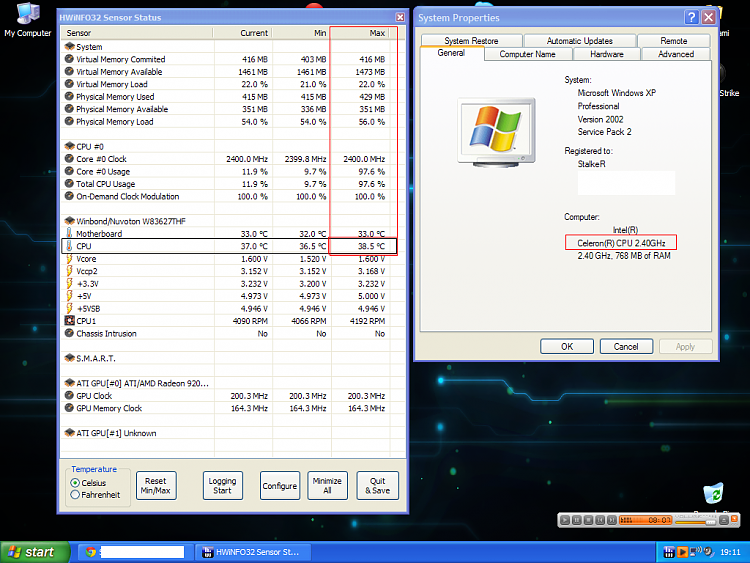The image size is (750, 563).
Task: Click the orange media player tray icon
Action: (x=683, y=552)
